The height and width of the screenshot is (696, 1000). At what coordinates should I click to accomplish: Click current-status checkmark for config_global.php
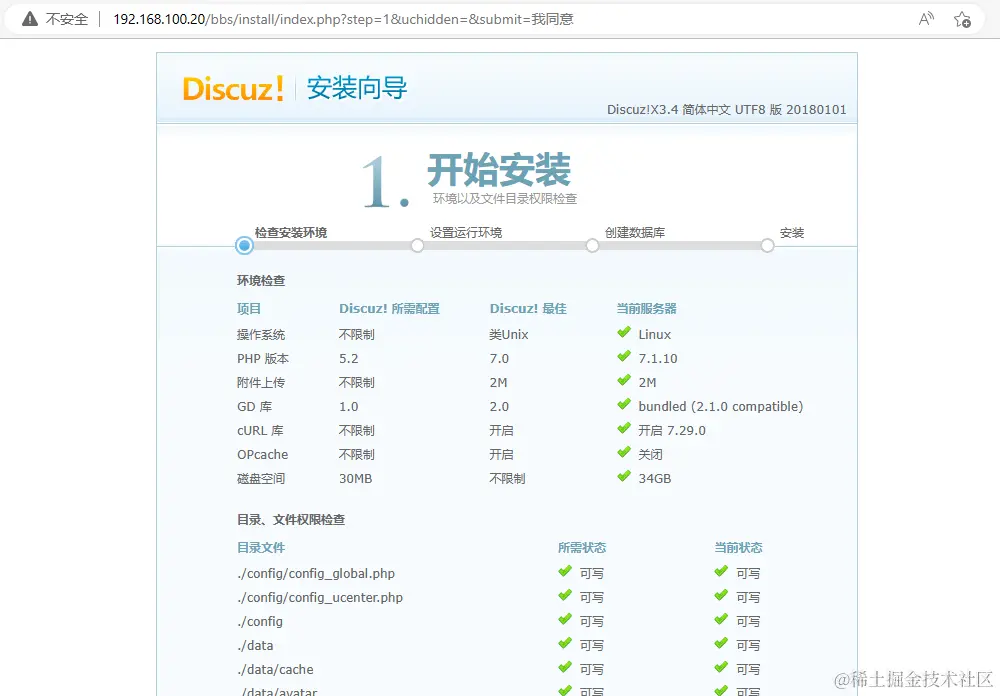(721, 572)
